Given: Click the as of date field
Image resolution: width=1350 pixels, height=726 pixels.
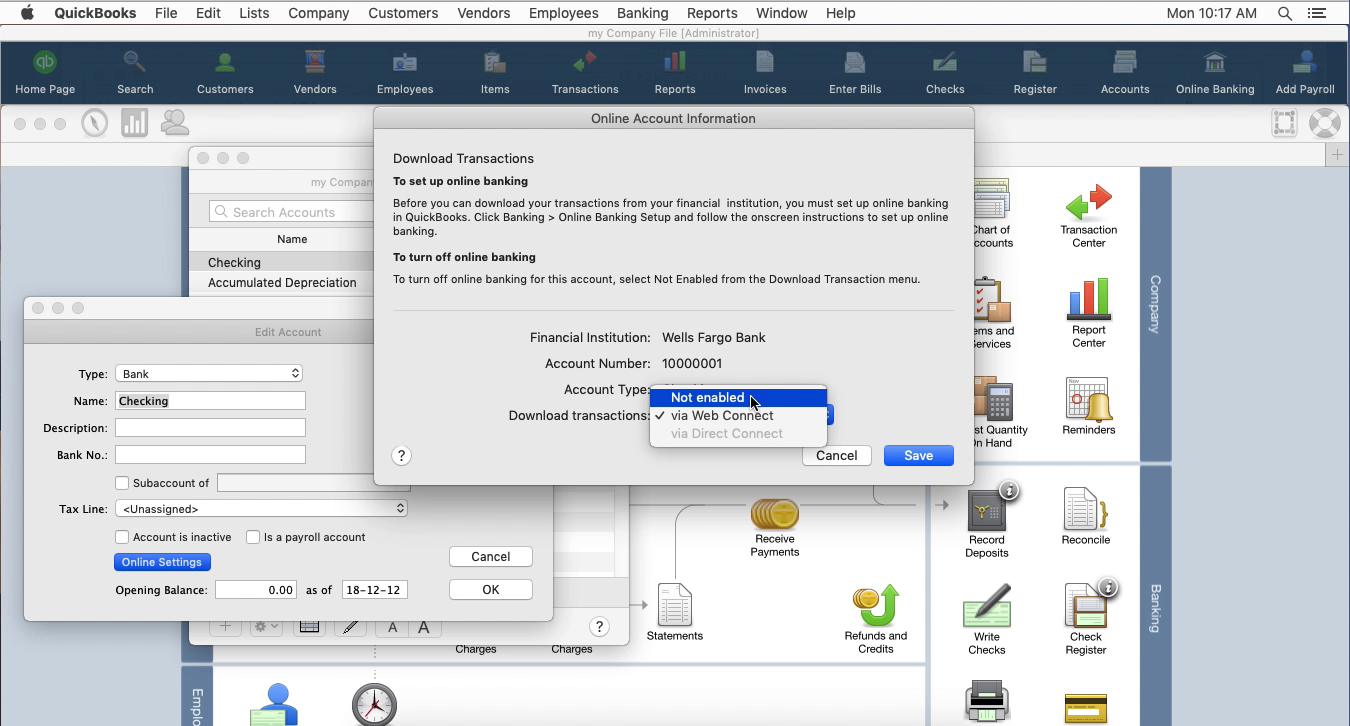Looking at the screenshot, I should 374,590.
